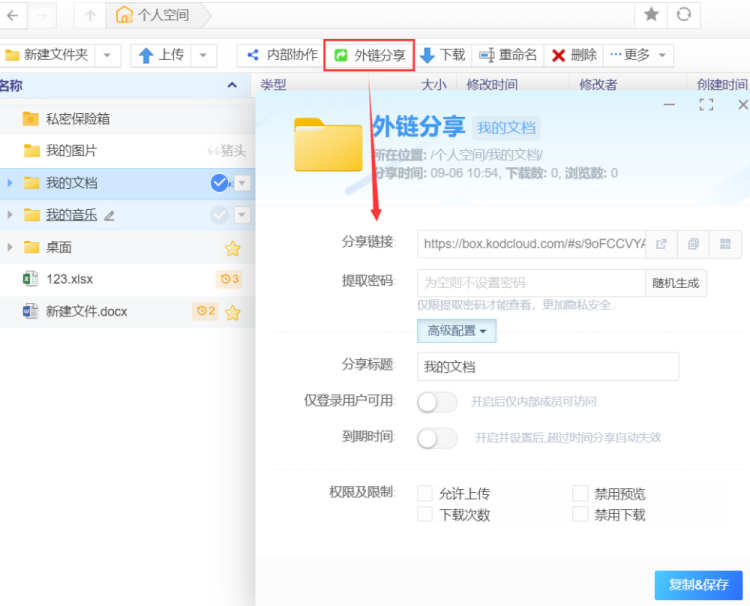Click 外链分享 in the toolbar
Screen dimensions: 750x606
click(369, 55)
